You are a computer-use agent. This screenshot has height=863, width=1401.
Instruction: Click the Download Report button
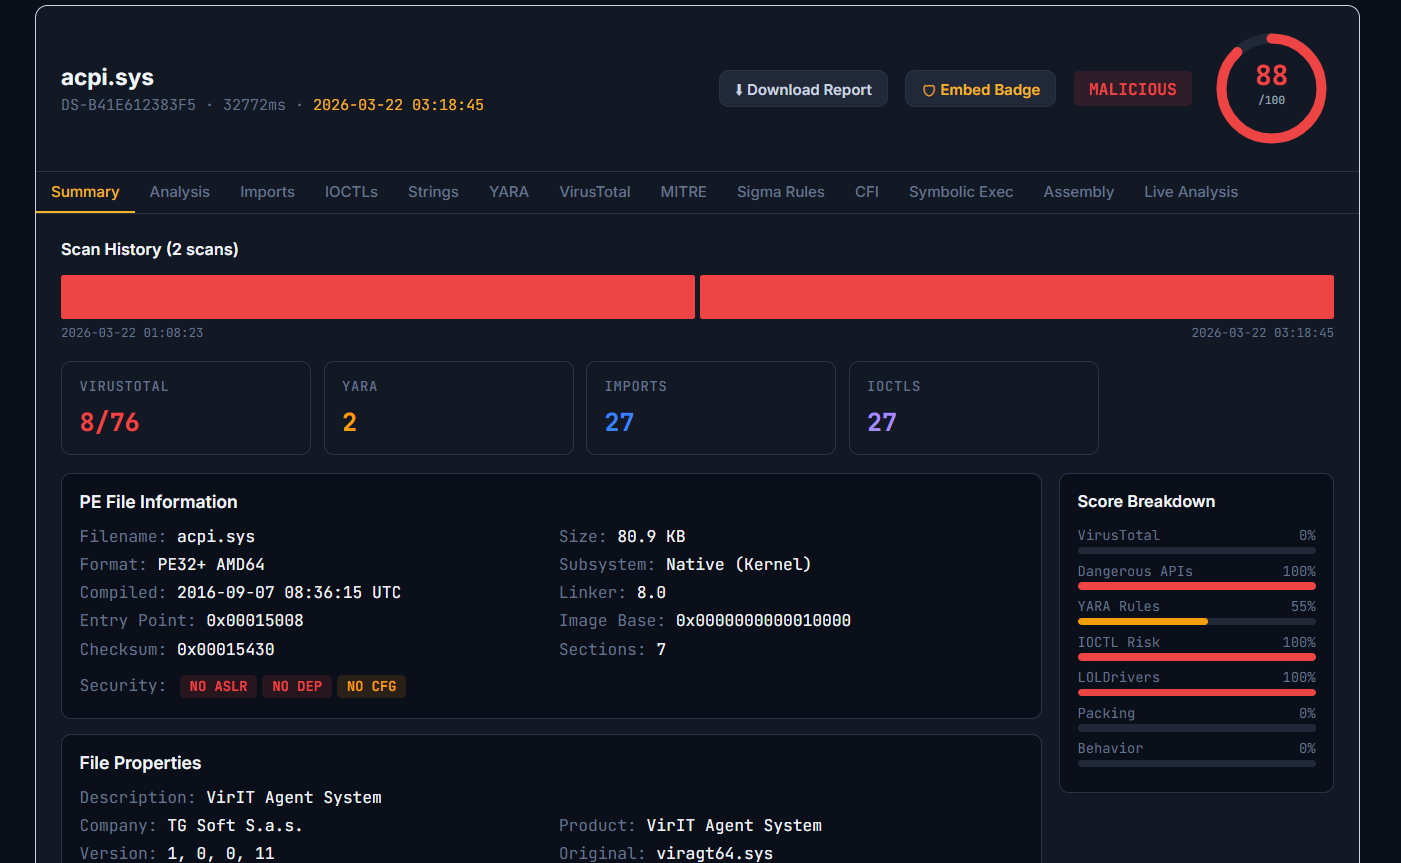(803, 89)
